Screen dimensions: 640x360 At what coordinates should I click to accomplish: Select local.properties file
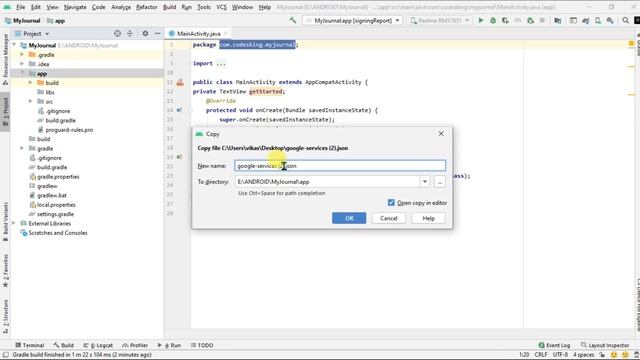[56, 204]
